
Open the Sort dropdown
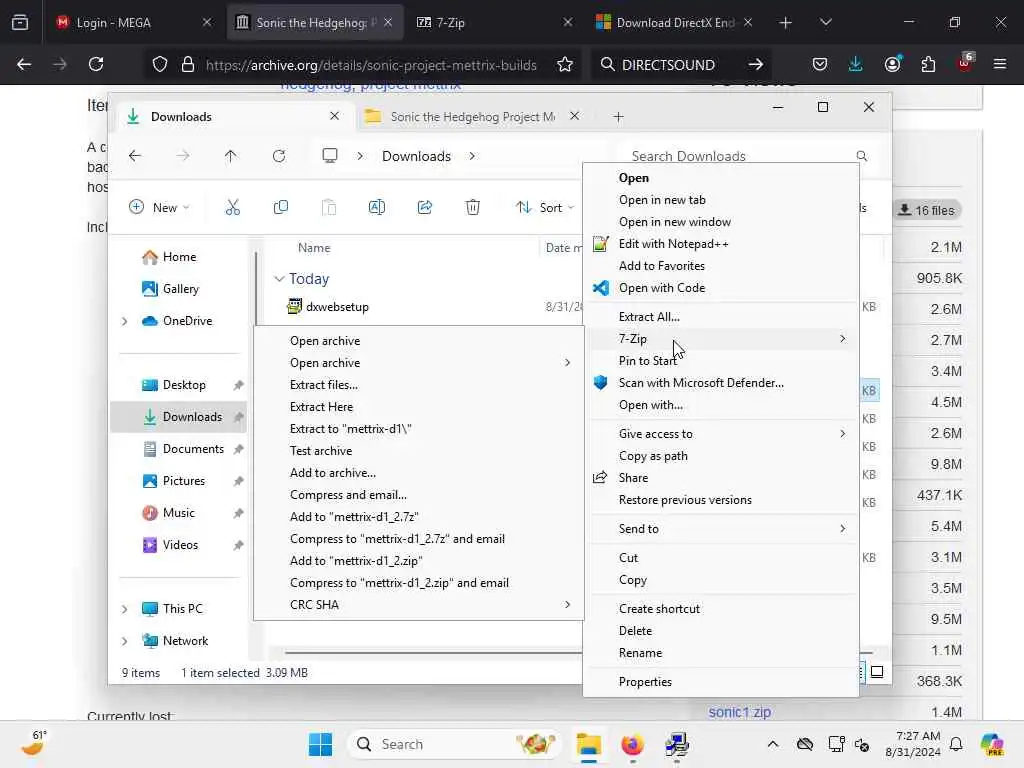(x=545, y=208)
